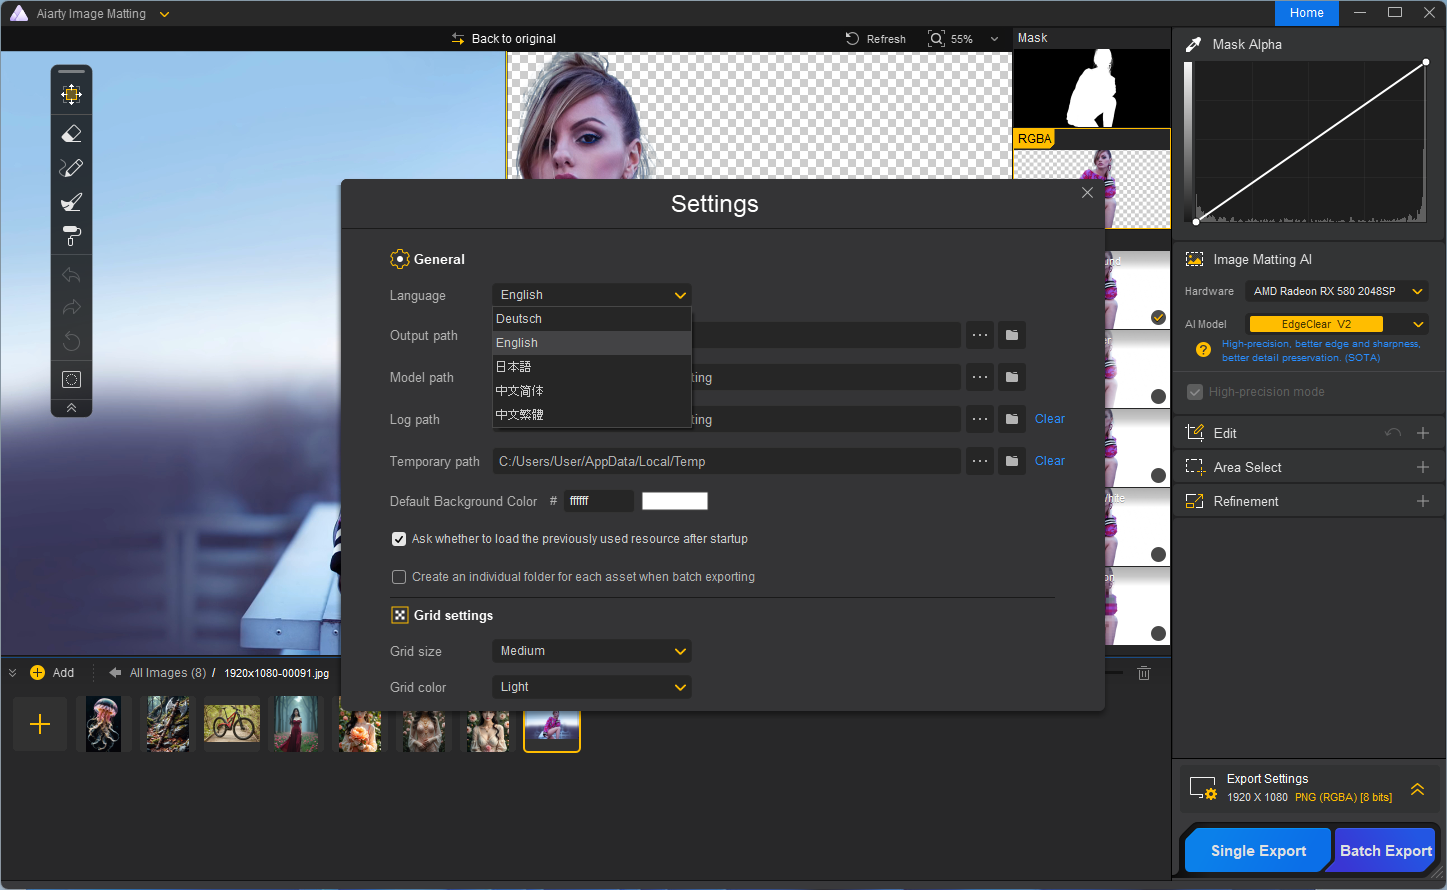
Task: Choose Deutsch from language list
Action: [x=519, y=319]
